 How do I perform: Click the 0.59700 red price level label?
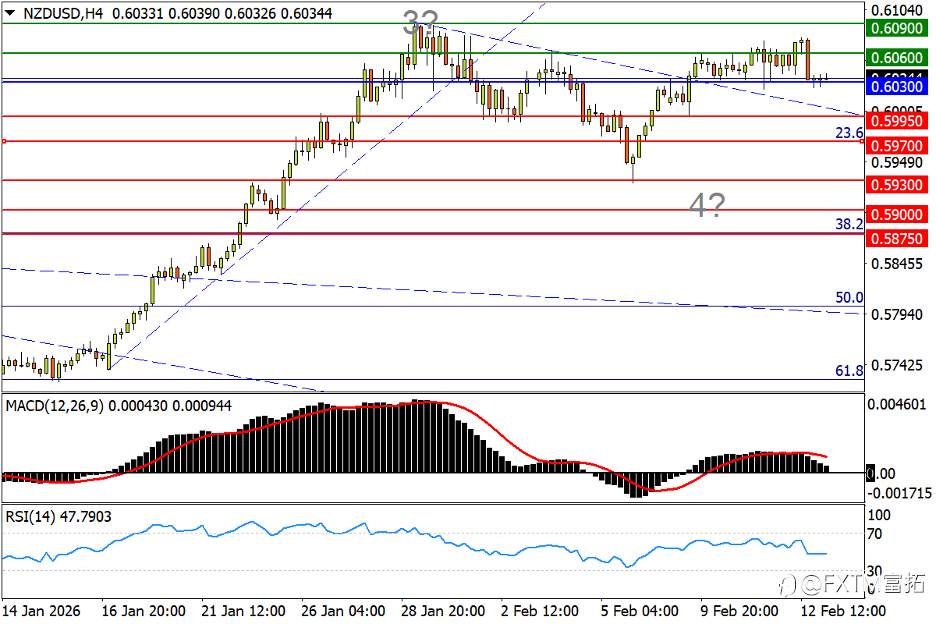[897, 146]
